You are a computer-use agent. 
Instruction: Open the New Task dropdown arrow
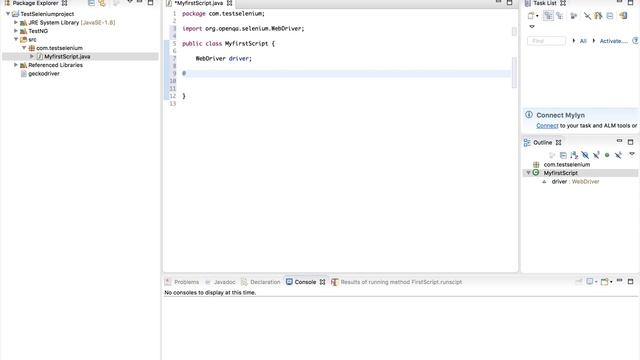click(x=537, y=16)
